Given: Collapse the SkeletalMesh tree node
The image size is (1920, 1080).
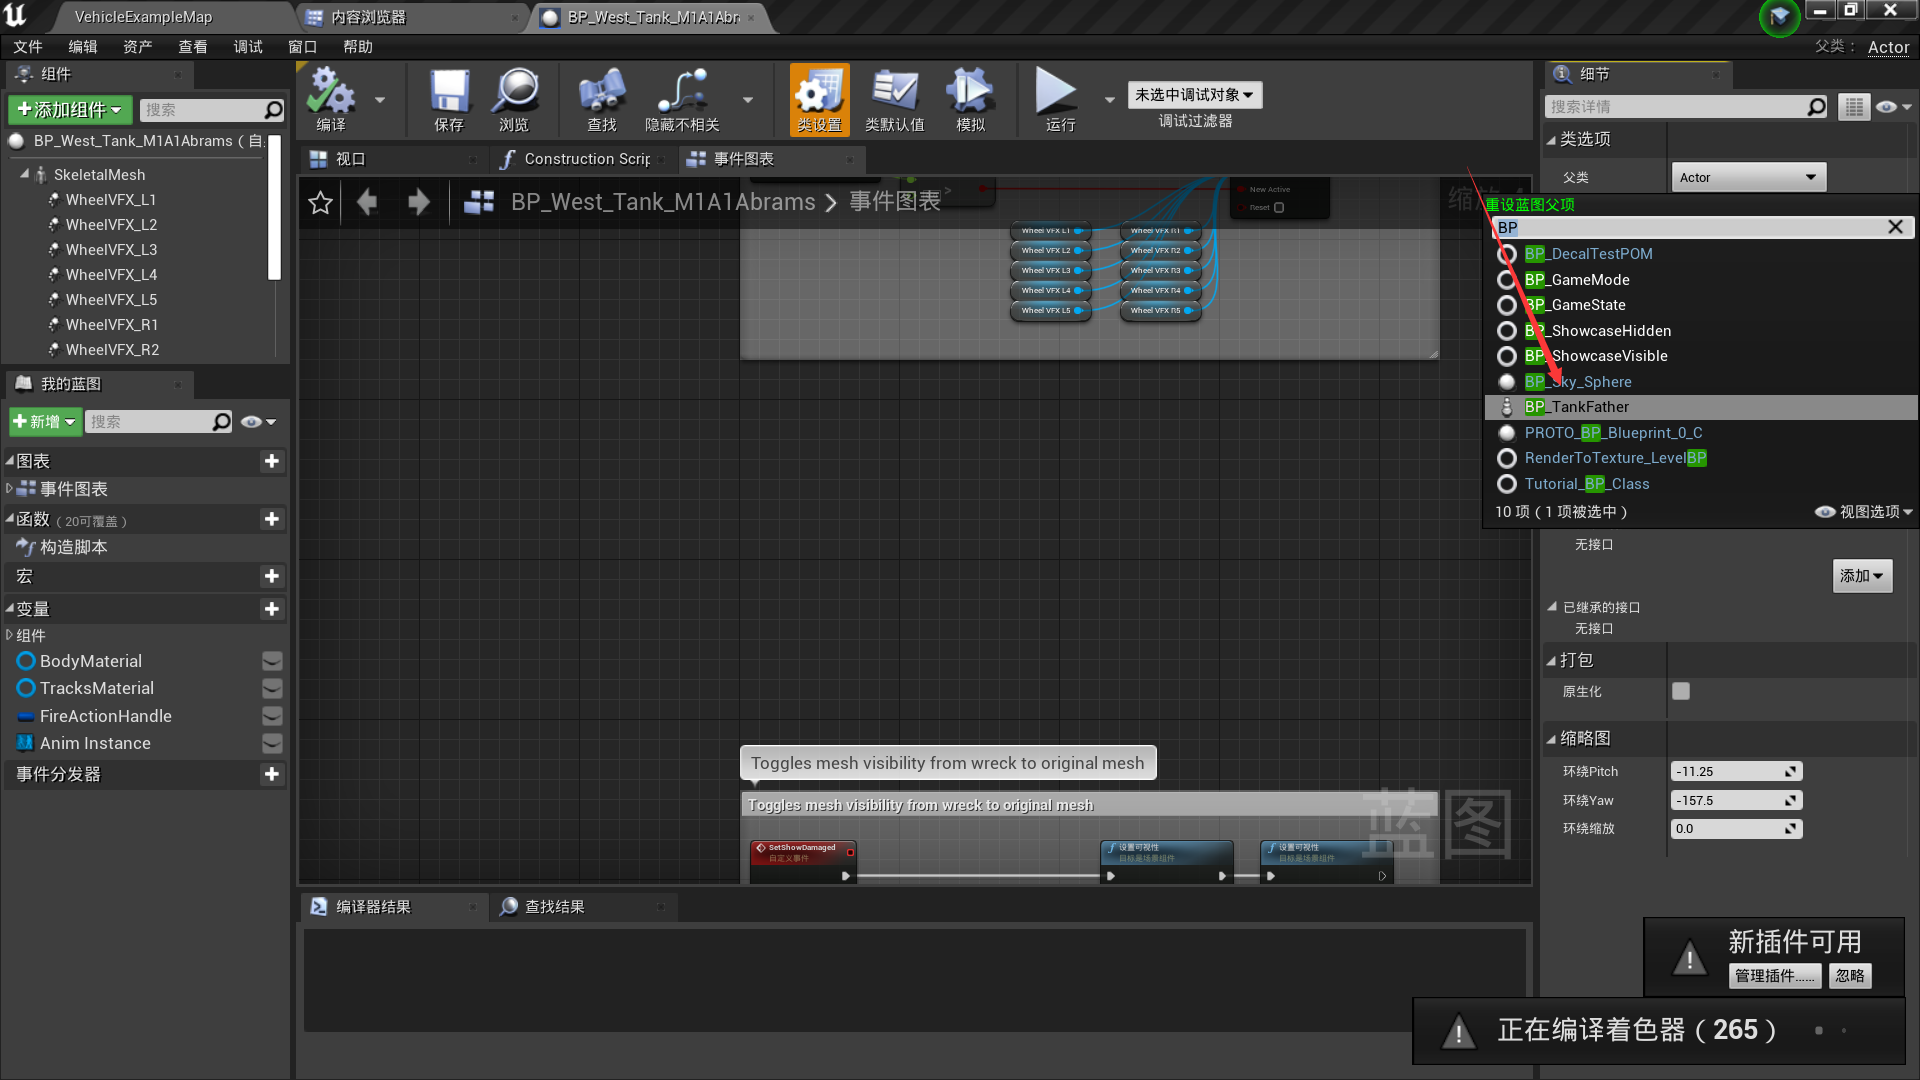Looking at the screenshot, I should (x=24, y=174).
